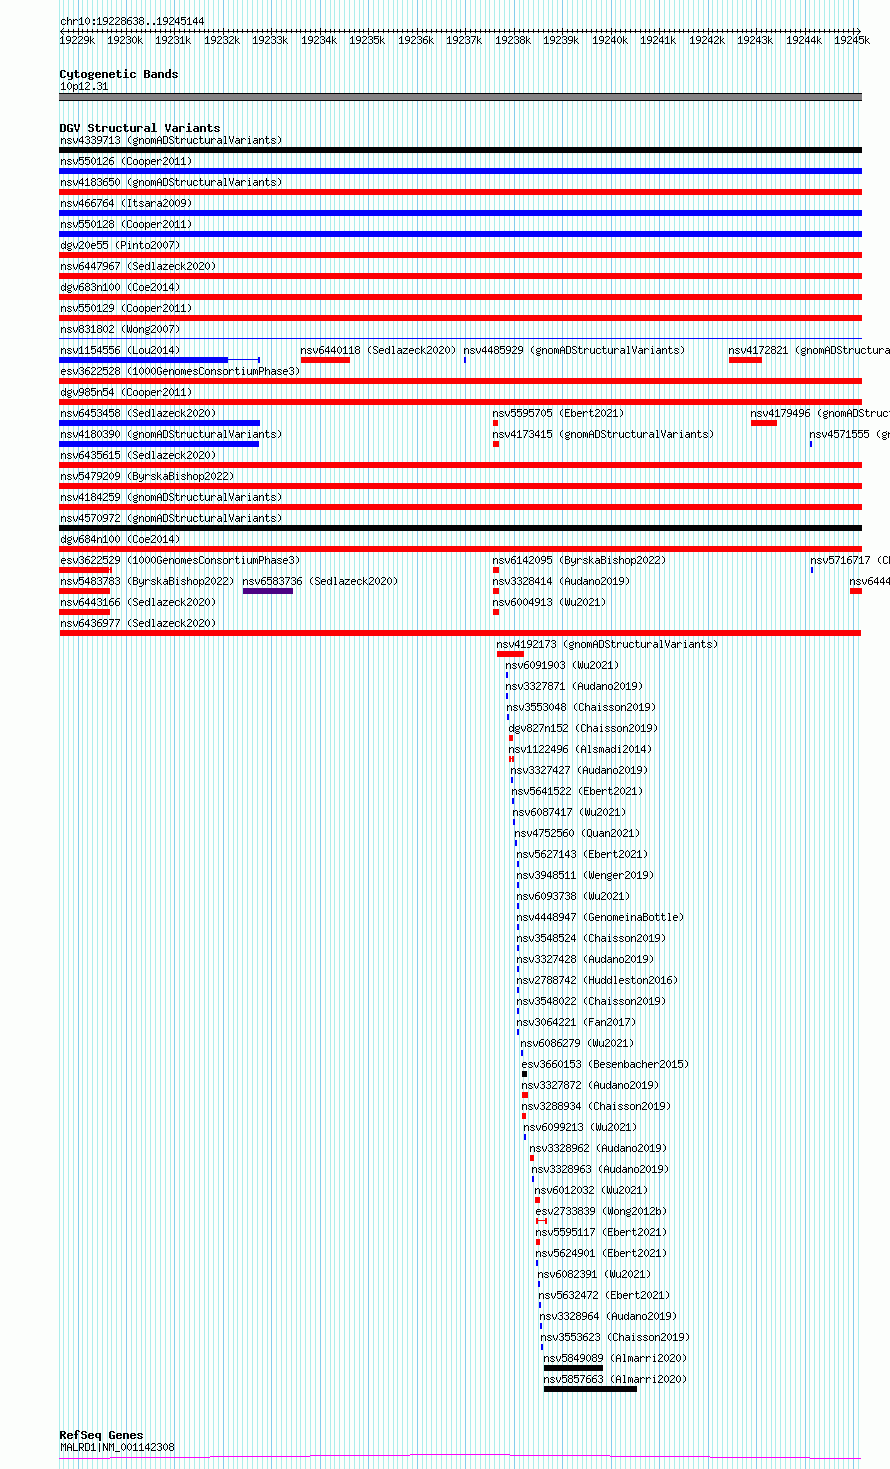
Task: Open variant nsv550126 (Cooper2011)
Action: tap(126, 161)
